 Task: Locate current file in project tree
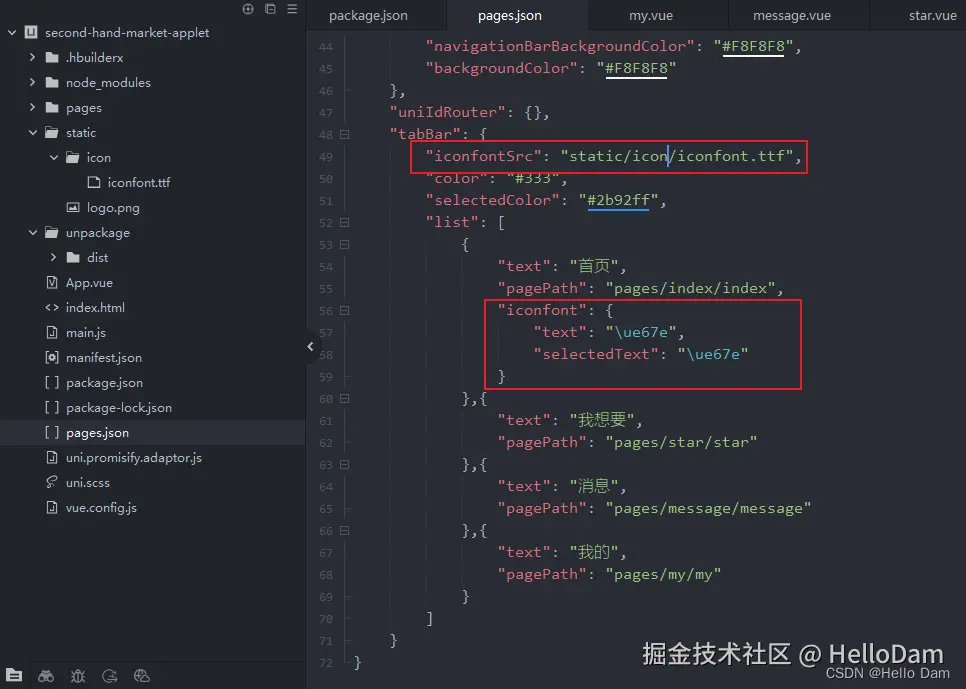pyautogui.click(x=248, y=9)
